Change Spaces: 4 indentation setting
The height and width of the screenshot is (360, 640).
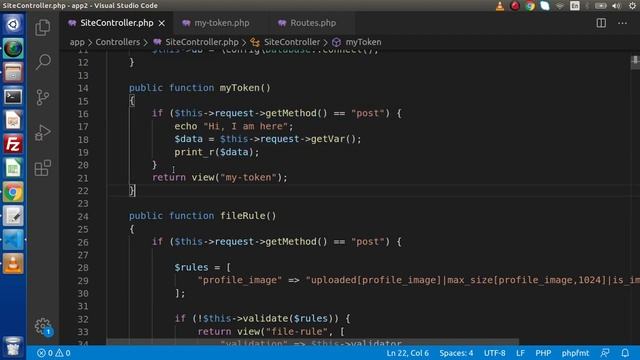[456, 353]
